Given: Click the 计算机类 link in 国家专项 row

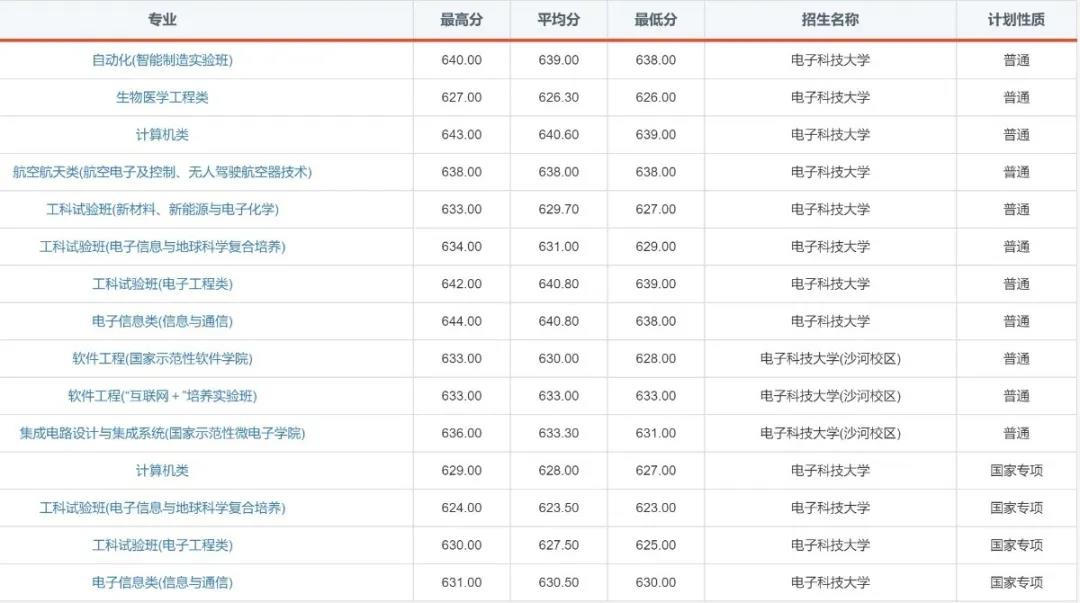Looking at the screenshot, I should (162, 470).
